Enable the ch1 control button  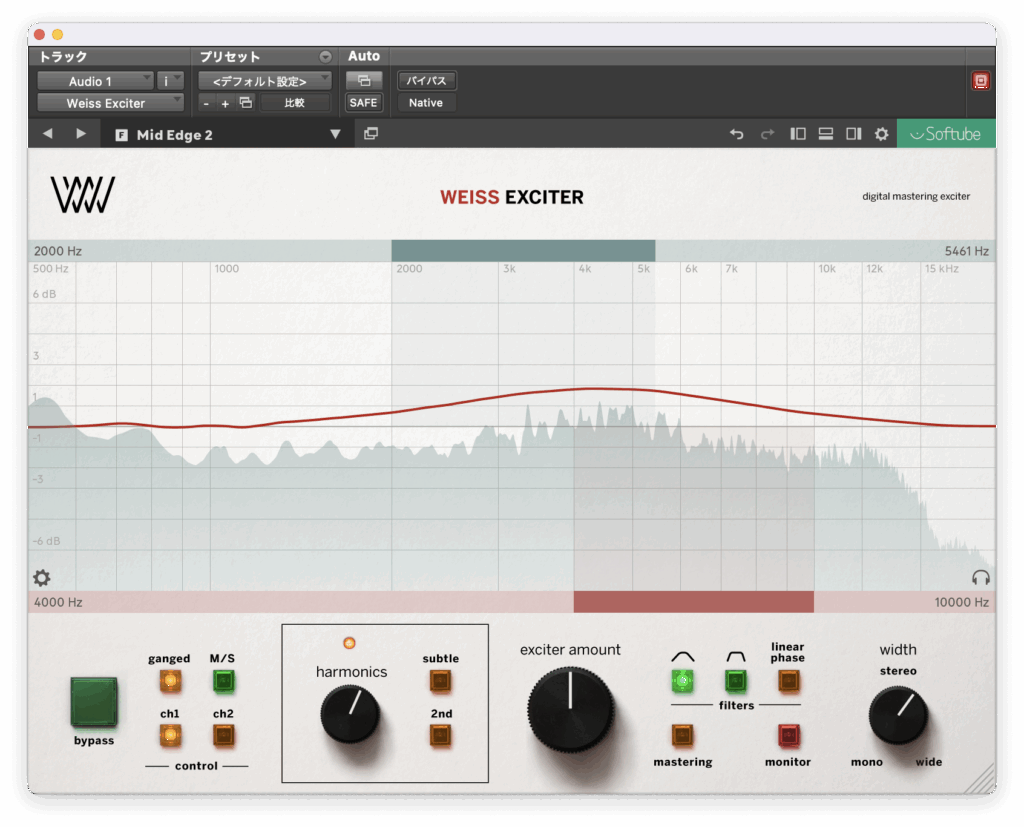pos(170,736)
